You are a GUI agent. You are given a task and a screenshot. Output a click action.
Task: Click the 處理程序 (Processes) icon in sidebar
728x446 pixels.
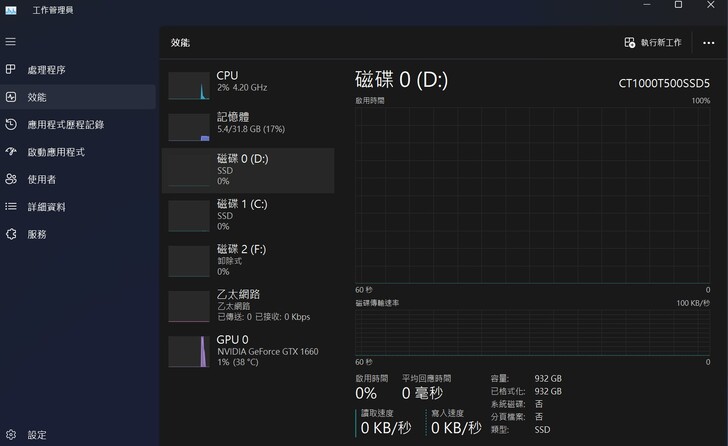click(11, 70)
